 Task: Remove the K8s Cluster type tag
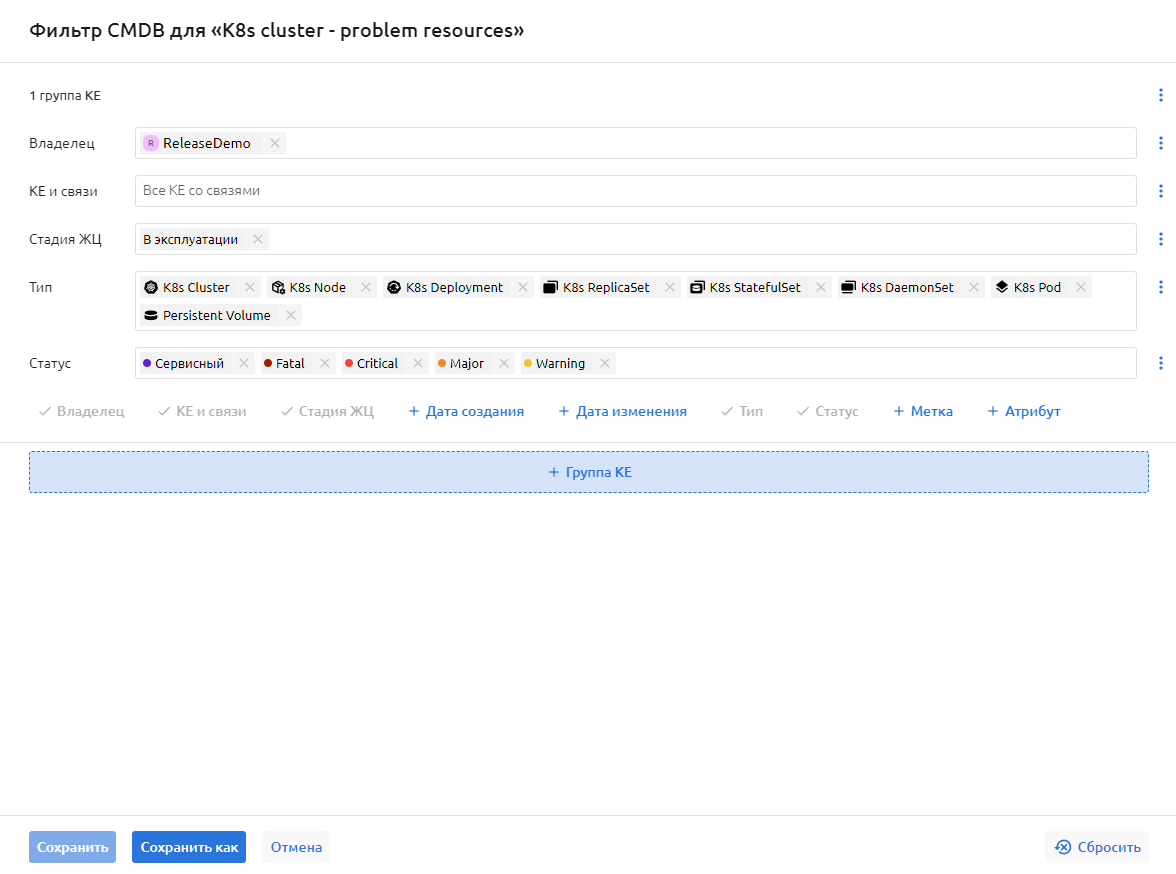(x=250, y=288)
